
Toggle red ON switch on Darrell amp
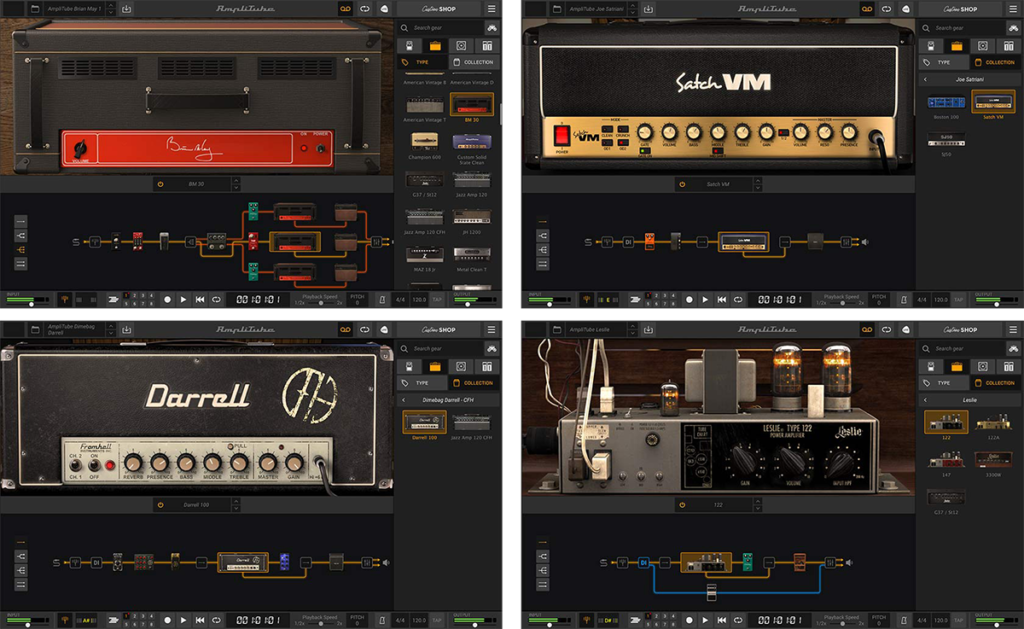[x=110, y=466]
